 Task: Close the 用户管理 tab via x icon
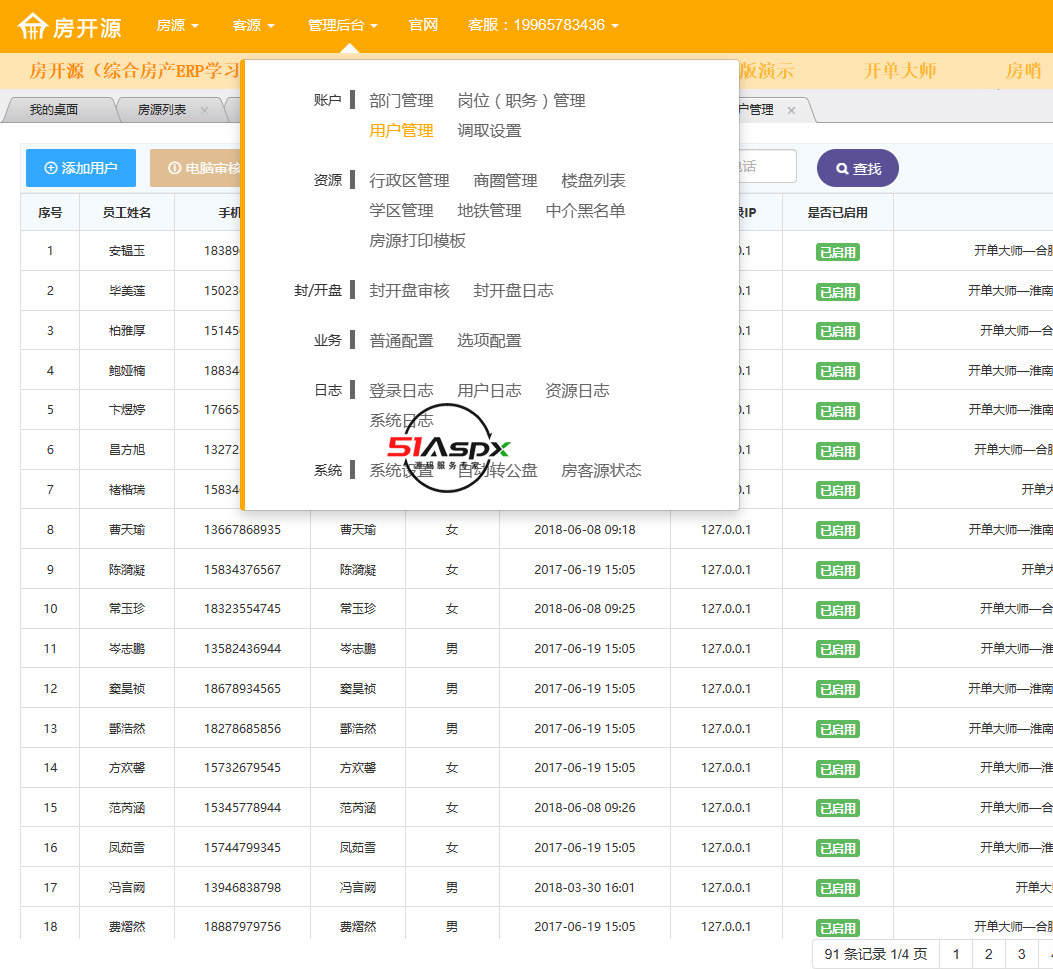tap(791, 110)
